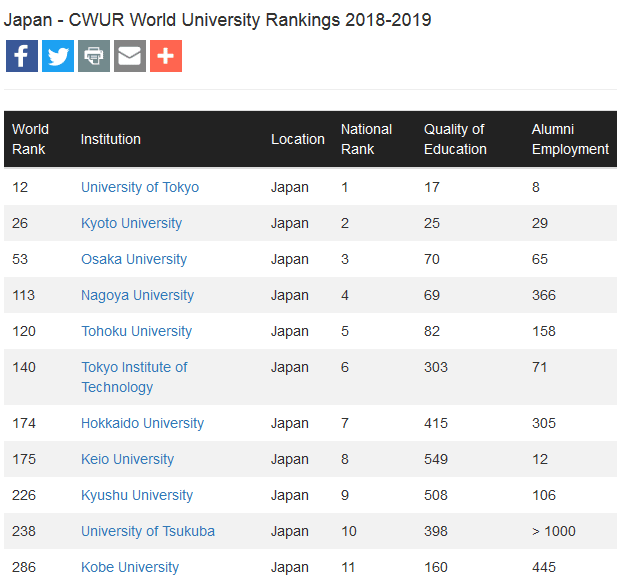
Task: Select quality of education value 17
Action: click(432, 187)
